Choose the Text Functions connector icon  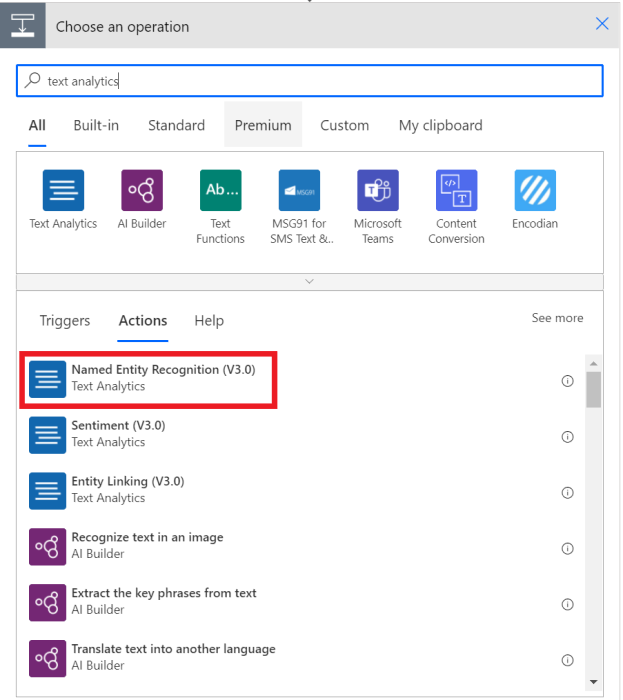coord(221,190)
